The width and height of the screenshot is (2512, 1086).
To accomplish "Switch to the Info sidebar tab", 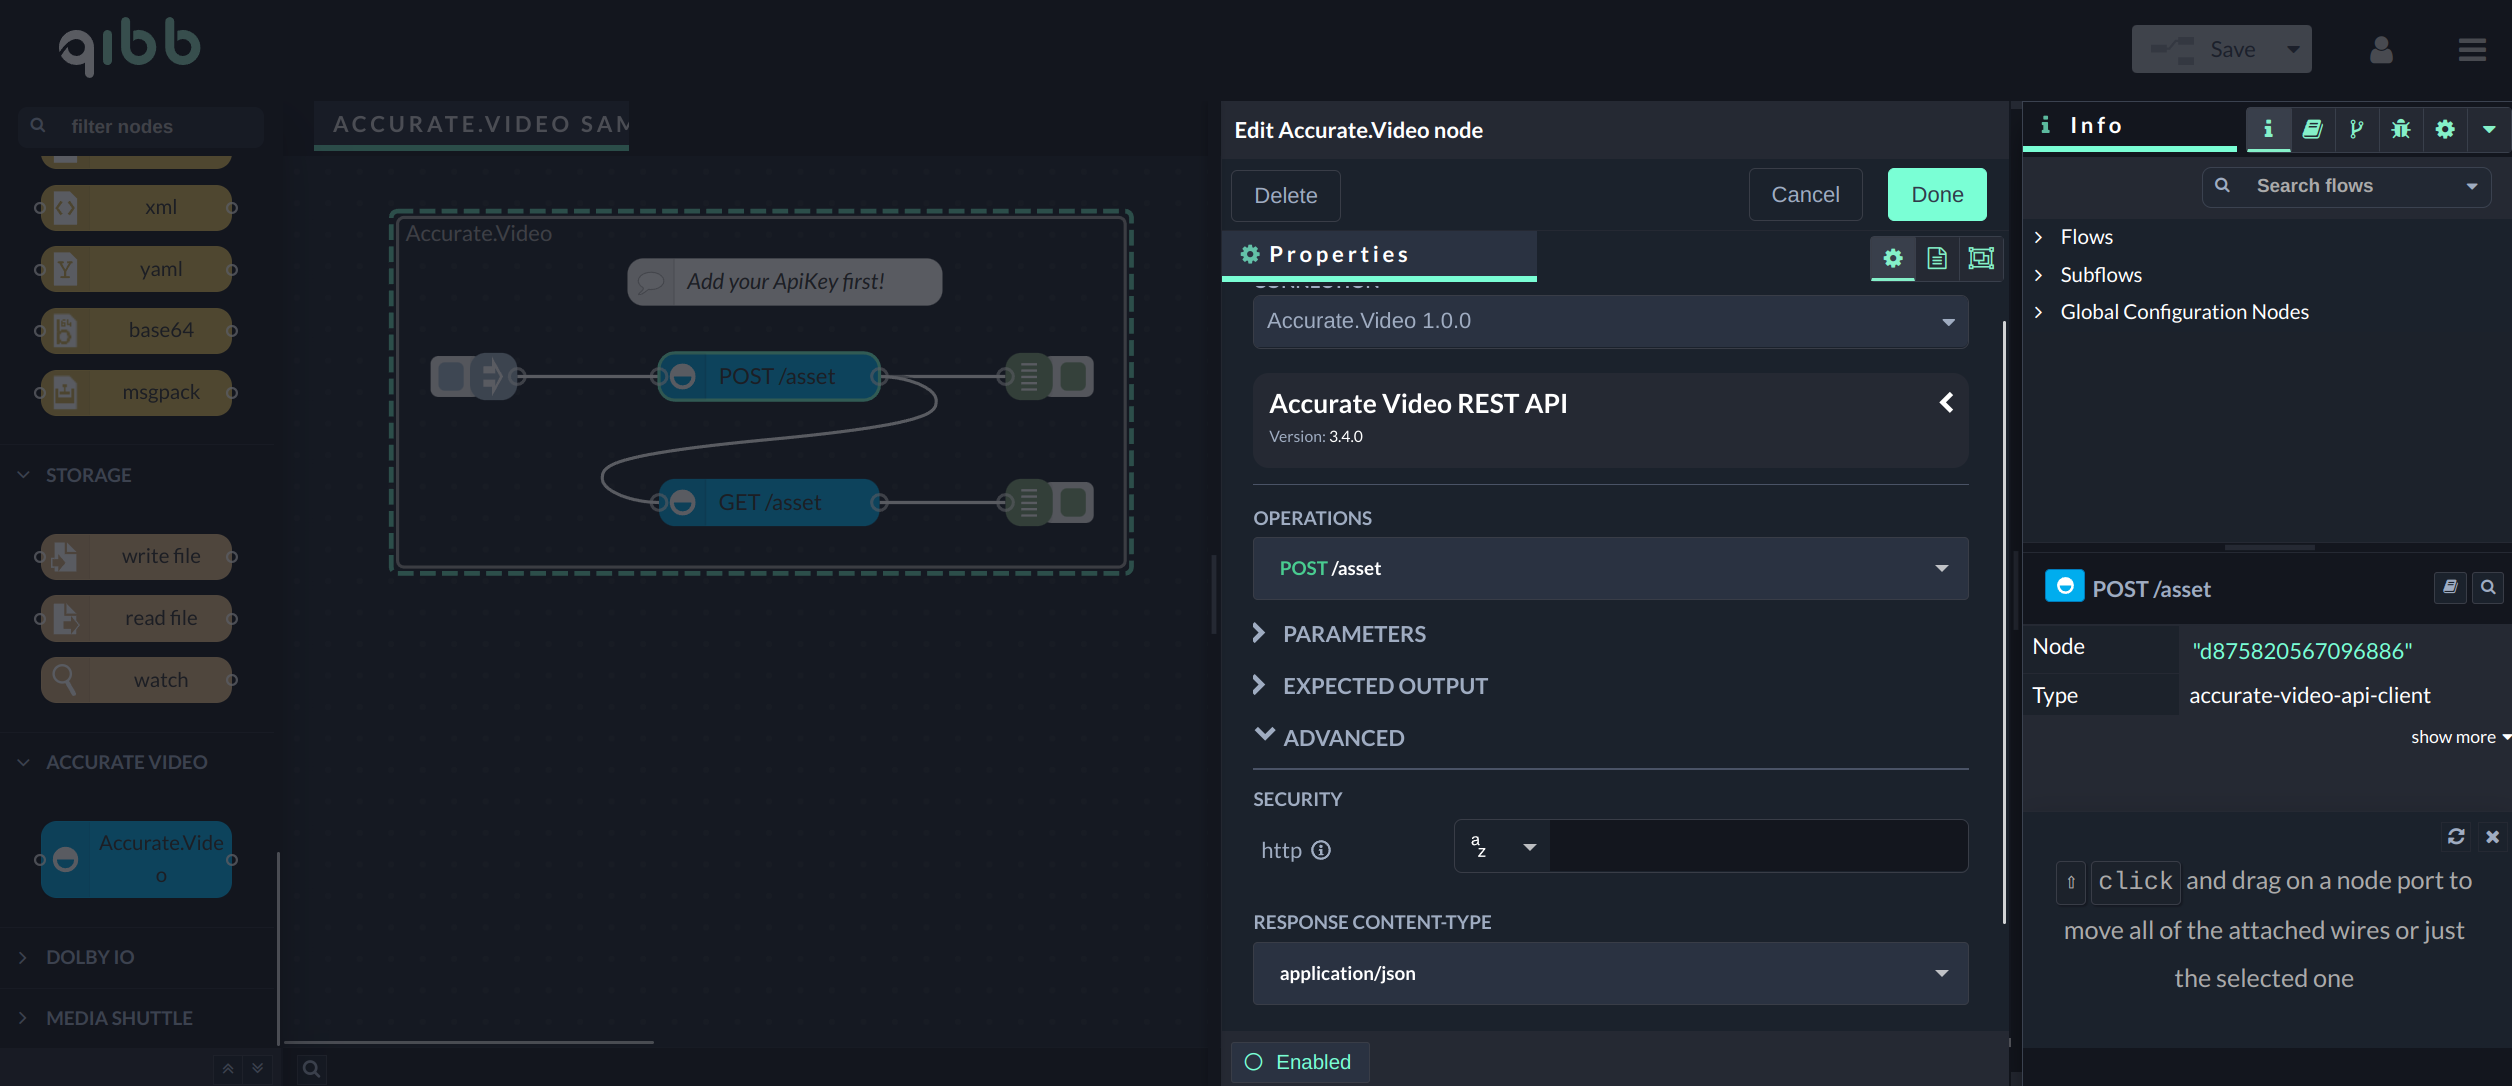I will click(2267, 129).
